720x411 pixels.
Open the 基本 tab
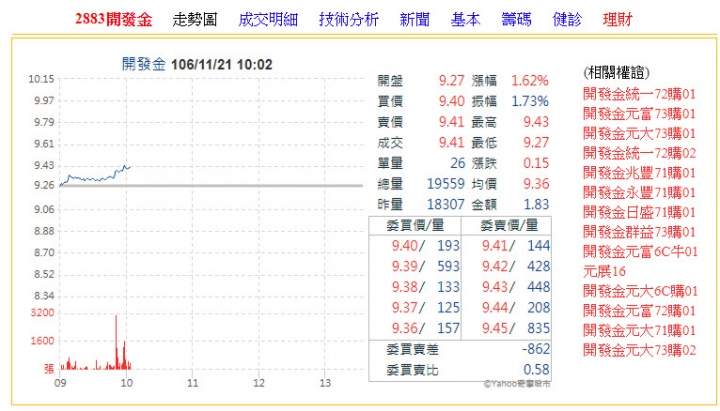[465, 19]
